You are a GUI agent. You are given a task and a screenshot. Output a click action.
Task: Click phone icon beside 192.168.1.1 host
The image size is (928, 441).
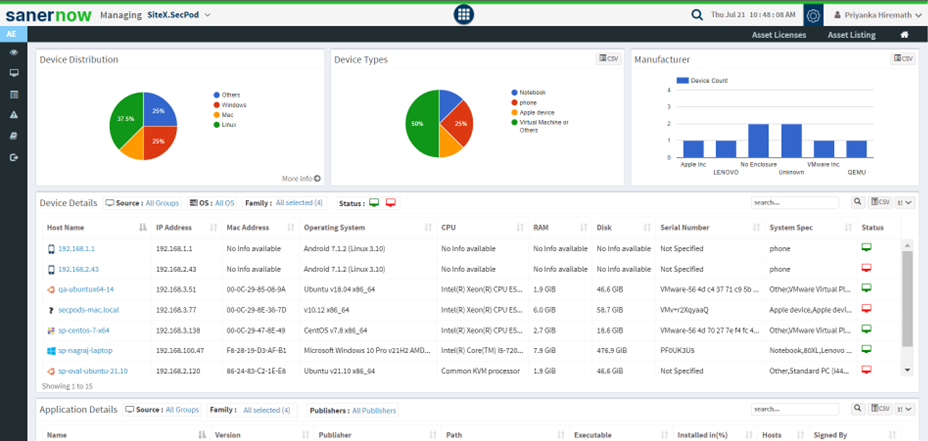[x=51, y=249]
